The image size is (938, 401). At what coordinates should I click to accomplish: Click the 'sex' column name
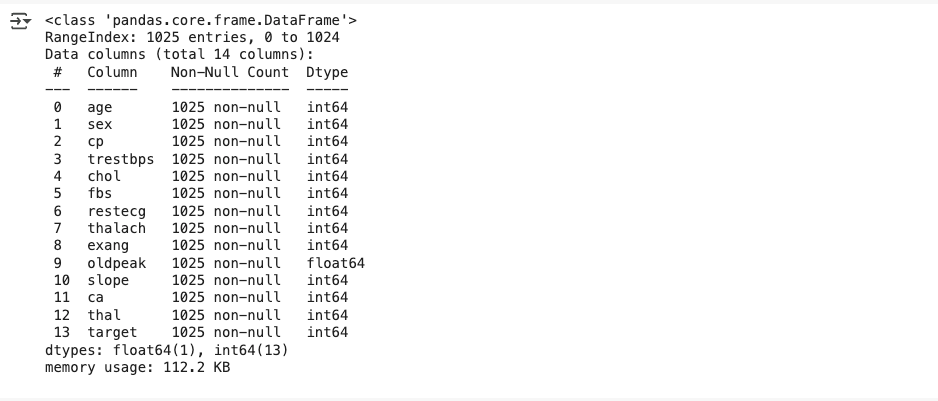(100, 124)
